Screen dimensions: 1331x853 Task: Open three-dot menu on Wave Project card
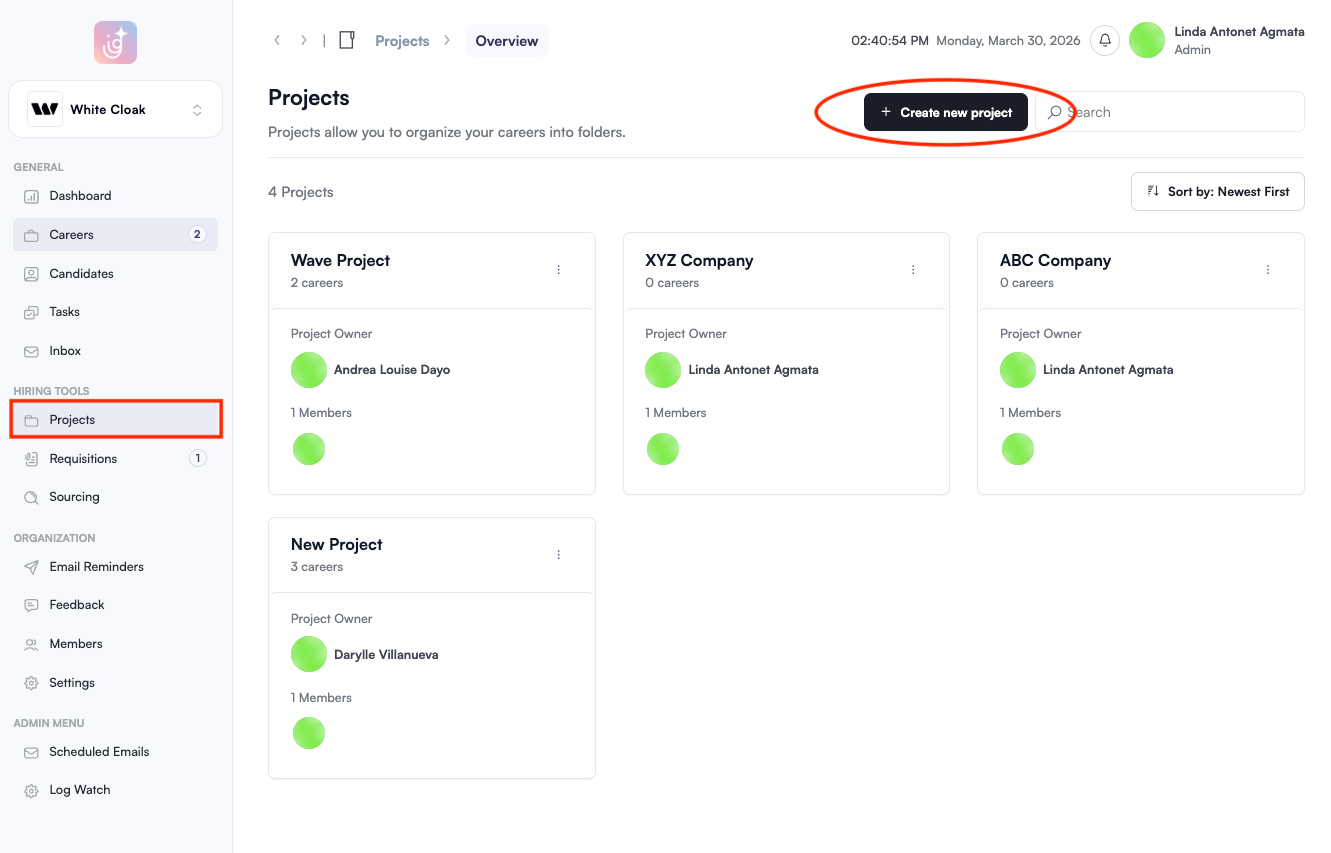558,270
